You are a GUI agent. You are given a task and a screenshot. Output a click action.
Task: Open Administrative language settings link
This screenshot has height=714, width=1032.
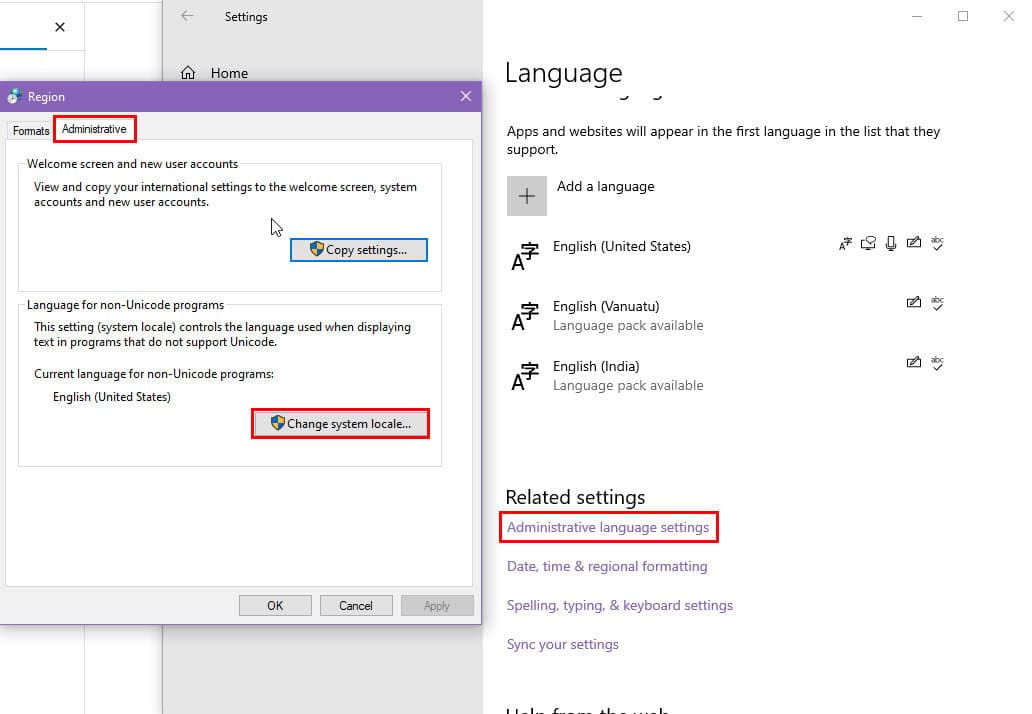[608, 527]
